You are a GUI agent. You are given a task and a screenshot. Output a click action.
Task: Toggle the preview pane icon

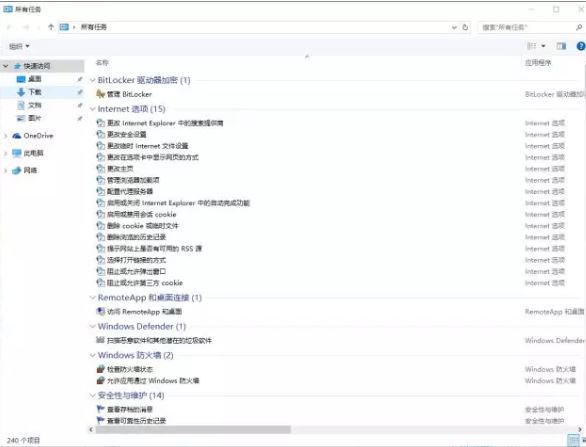(x=561, y=46)
